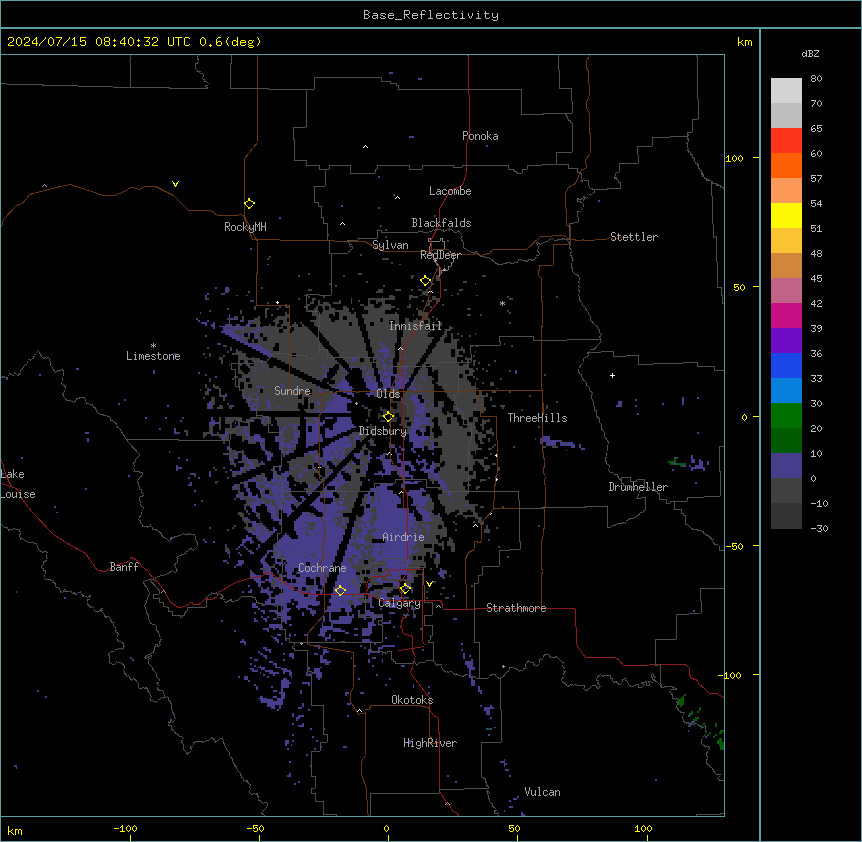Pick the light gray 70-80 dBZ swatch

click(x=786, y=91)
